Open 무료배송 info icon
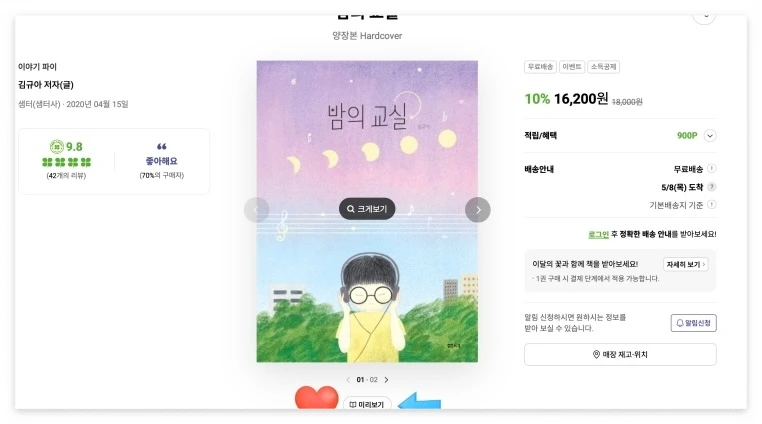The width and height of the screenshot is (762, 424). [711, 169]
